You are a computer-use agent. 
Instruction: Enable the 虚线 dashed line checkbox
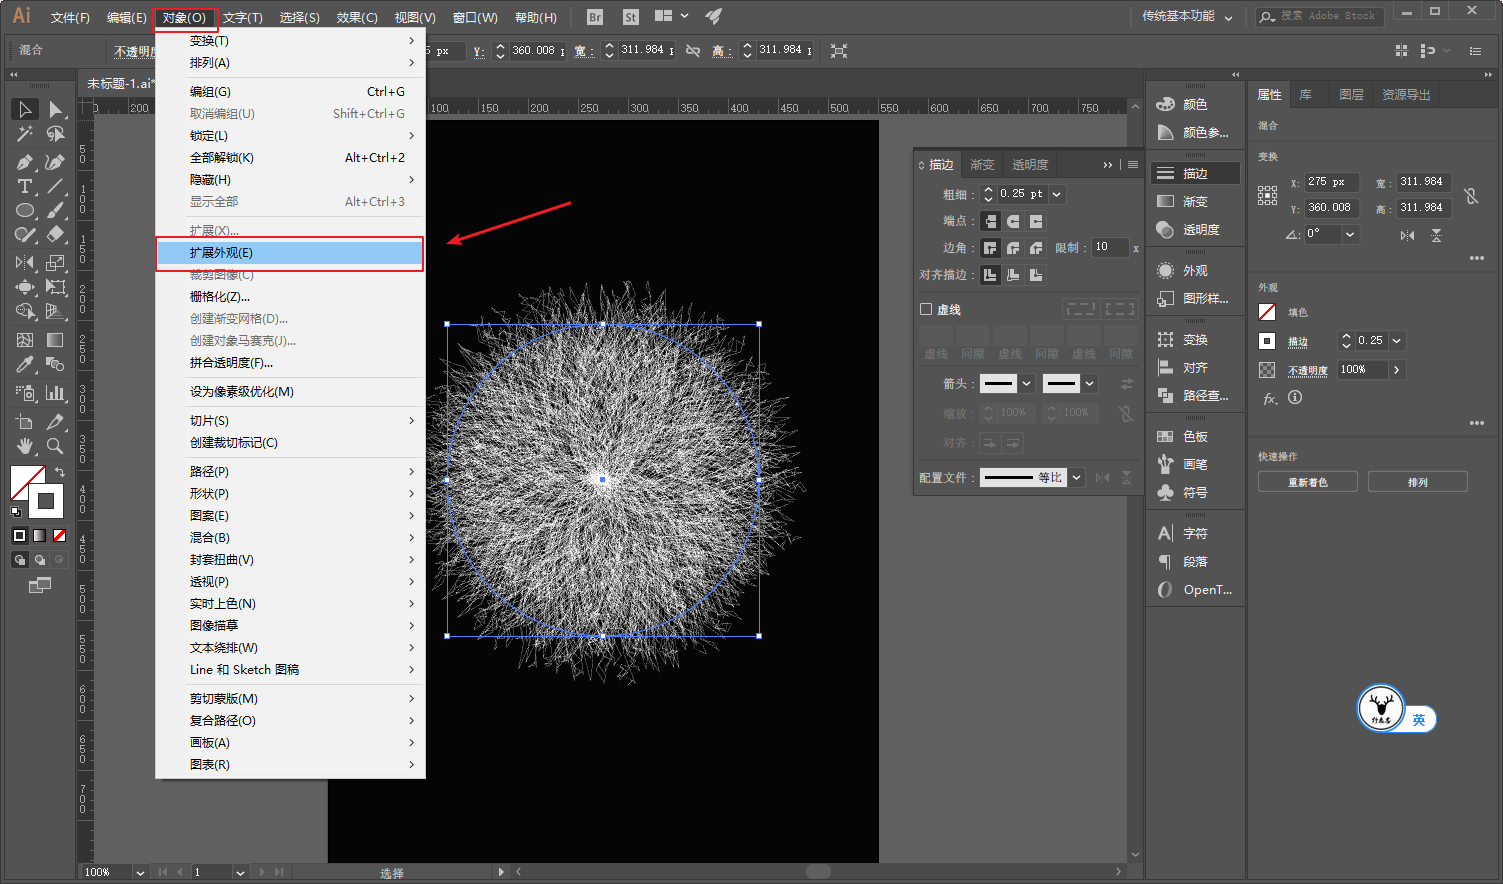click(x=926, y=309)
